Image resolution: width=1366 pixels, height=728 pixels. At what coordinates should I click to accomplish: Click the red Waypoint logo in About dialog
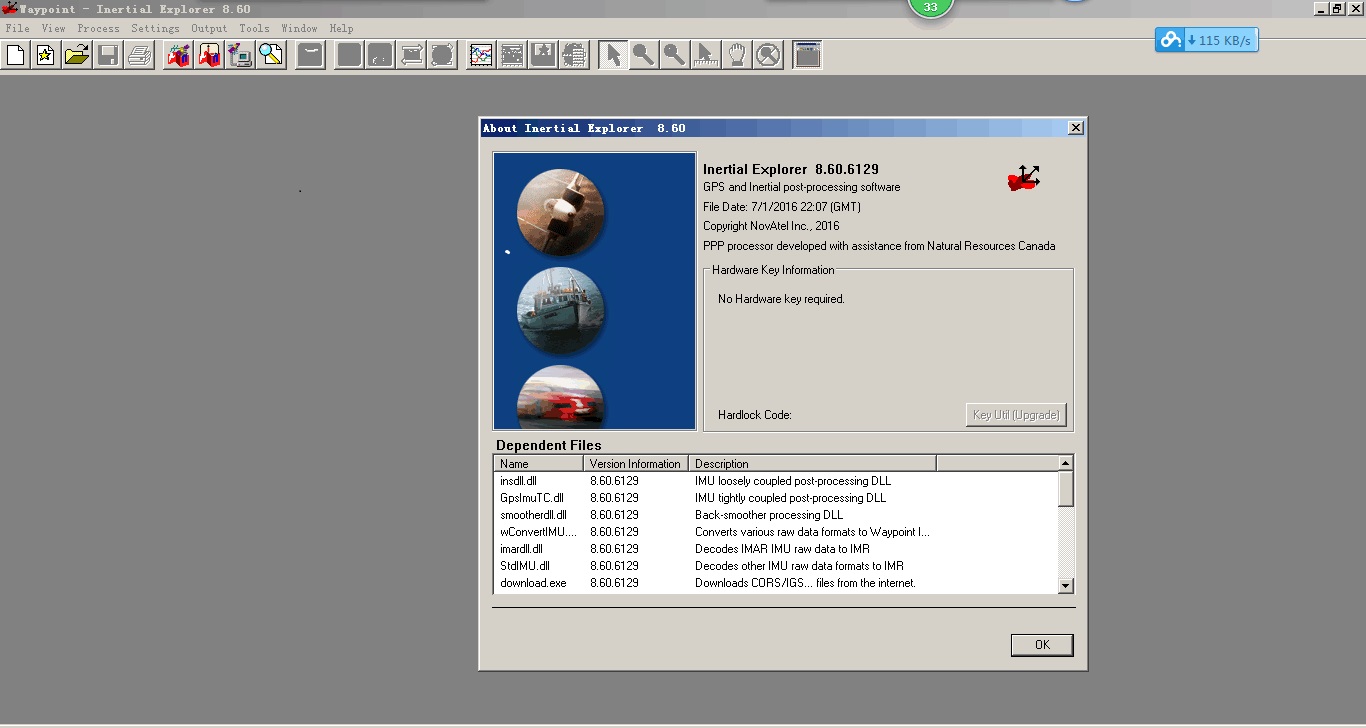1024,179
